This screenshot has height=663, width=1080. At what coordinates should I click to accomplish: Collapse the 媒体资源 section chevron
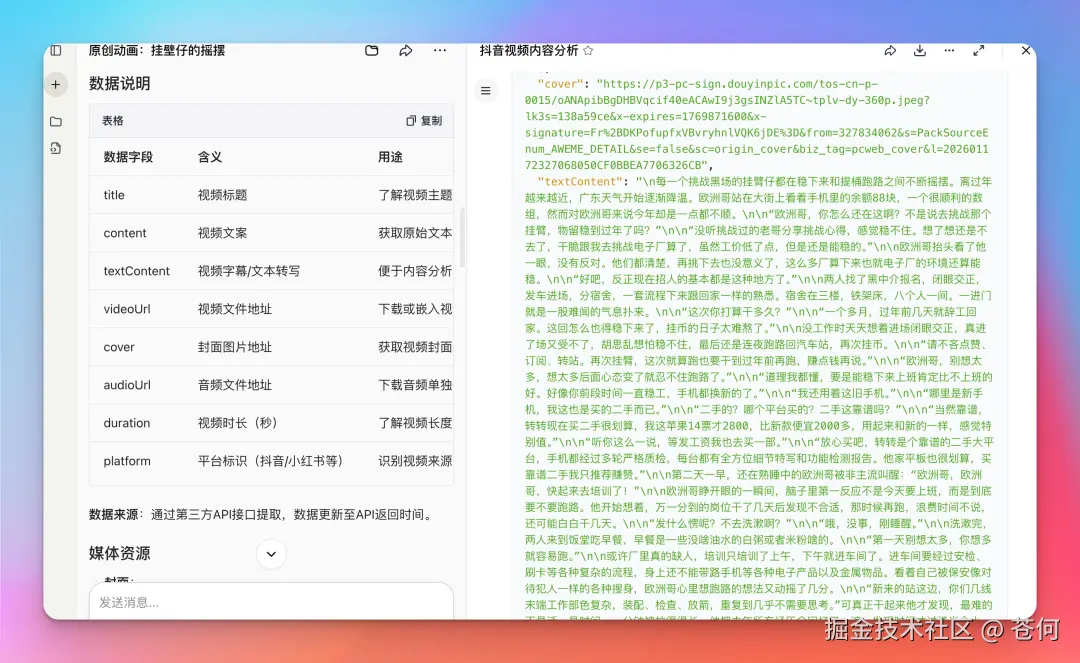pos(270,554)
